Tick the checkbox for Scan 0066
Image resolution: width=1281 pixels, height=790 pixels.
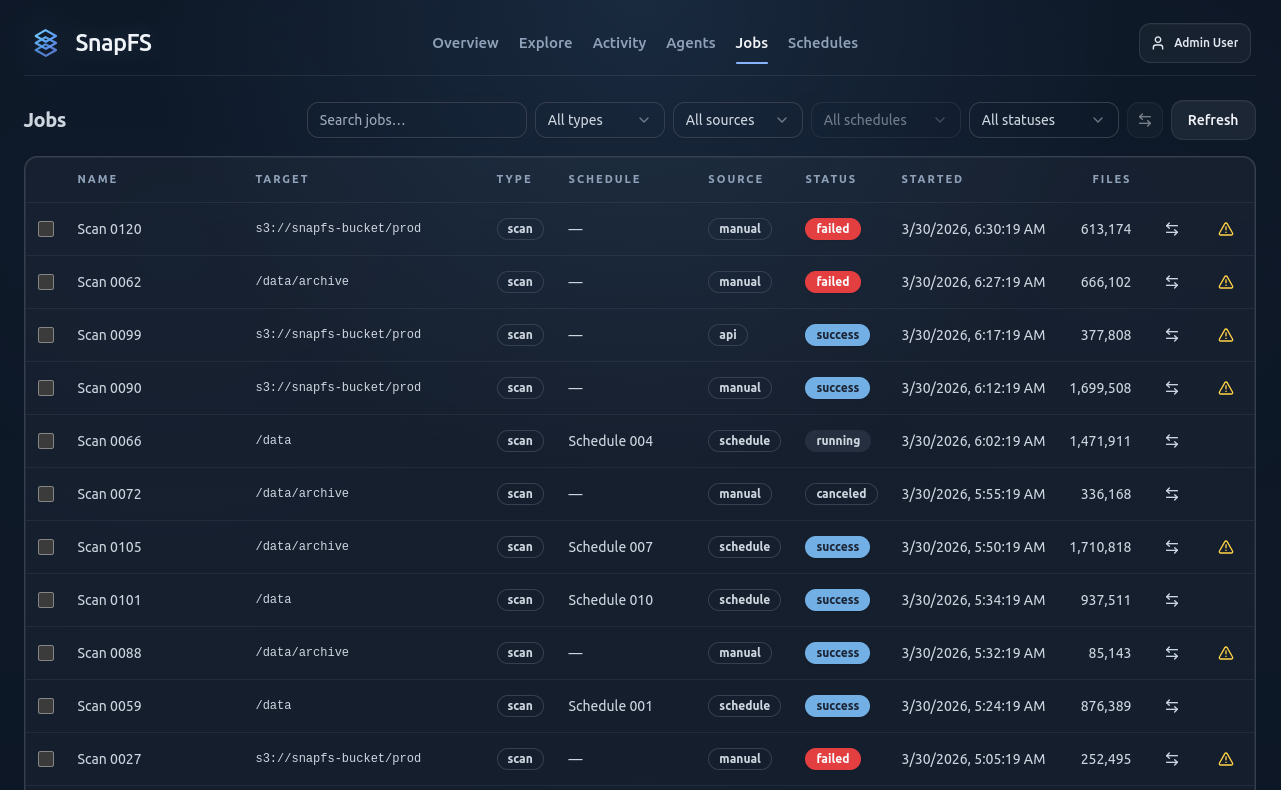click(x=46, y=441)
